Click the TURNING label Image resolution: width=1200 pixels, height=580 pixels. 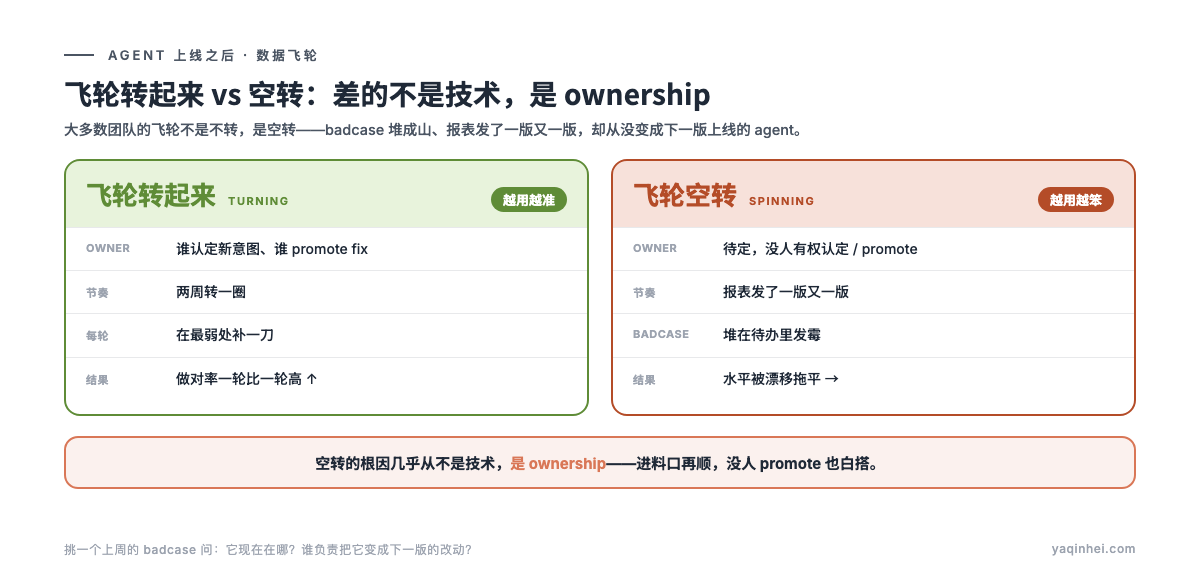(x=258, y=201)
